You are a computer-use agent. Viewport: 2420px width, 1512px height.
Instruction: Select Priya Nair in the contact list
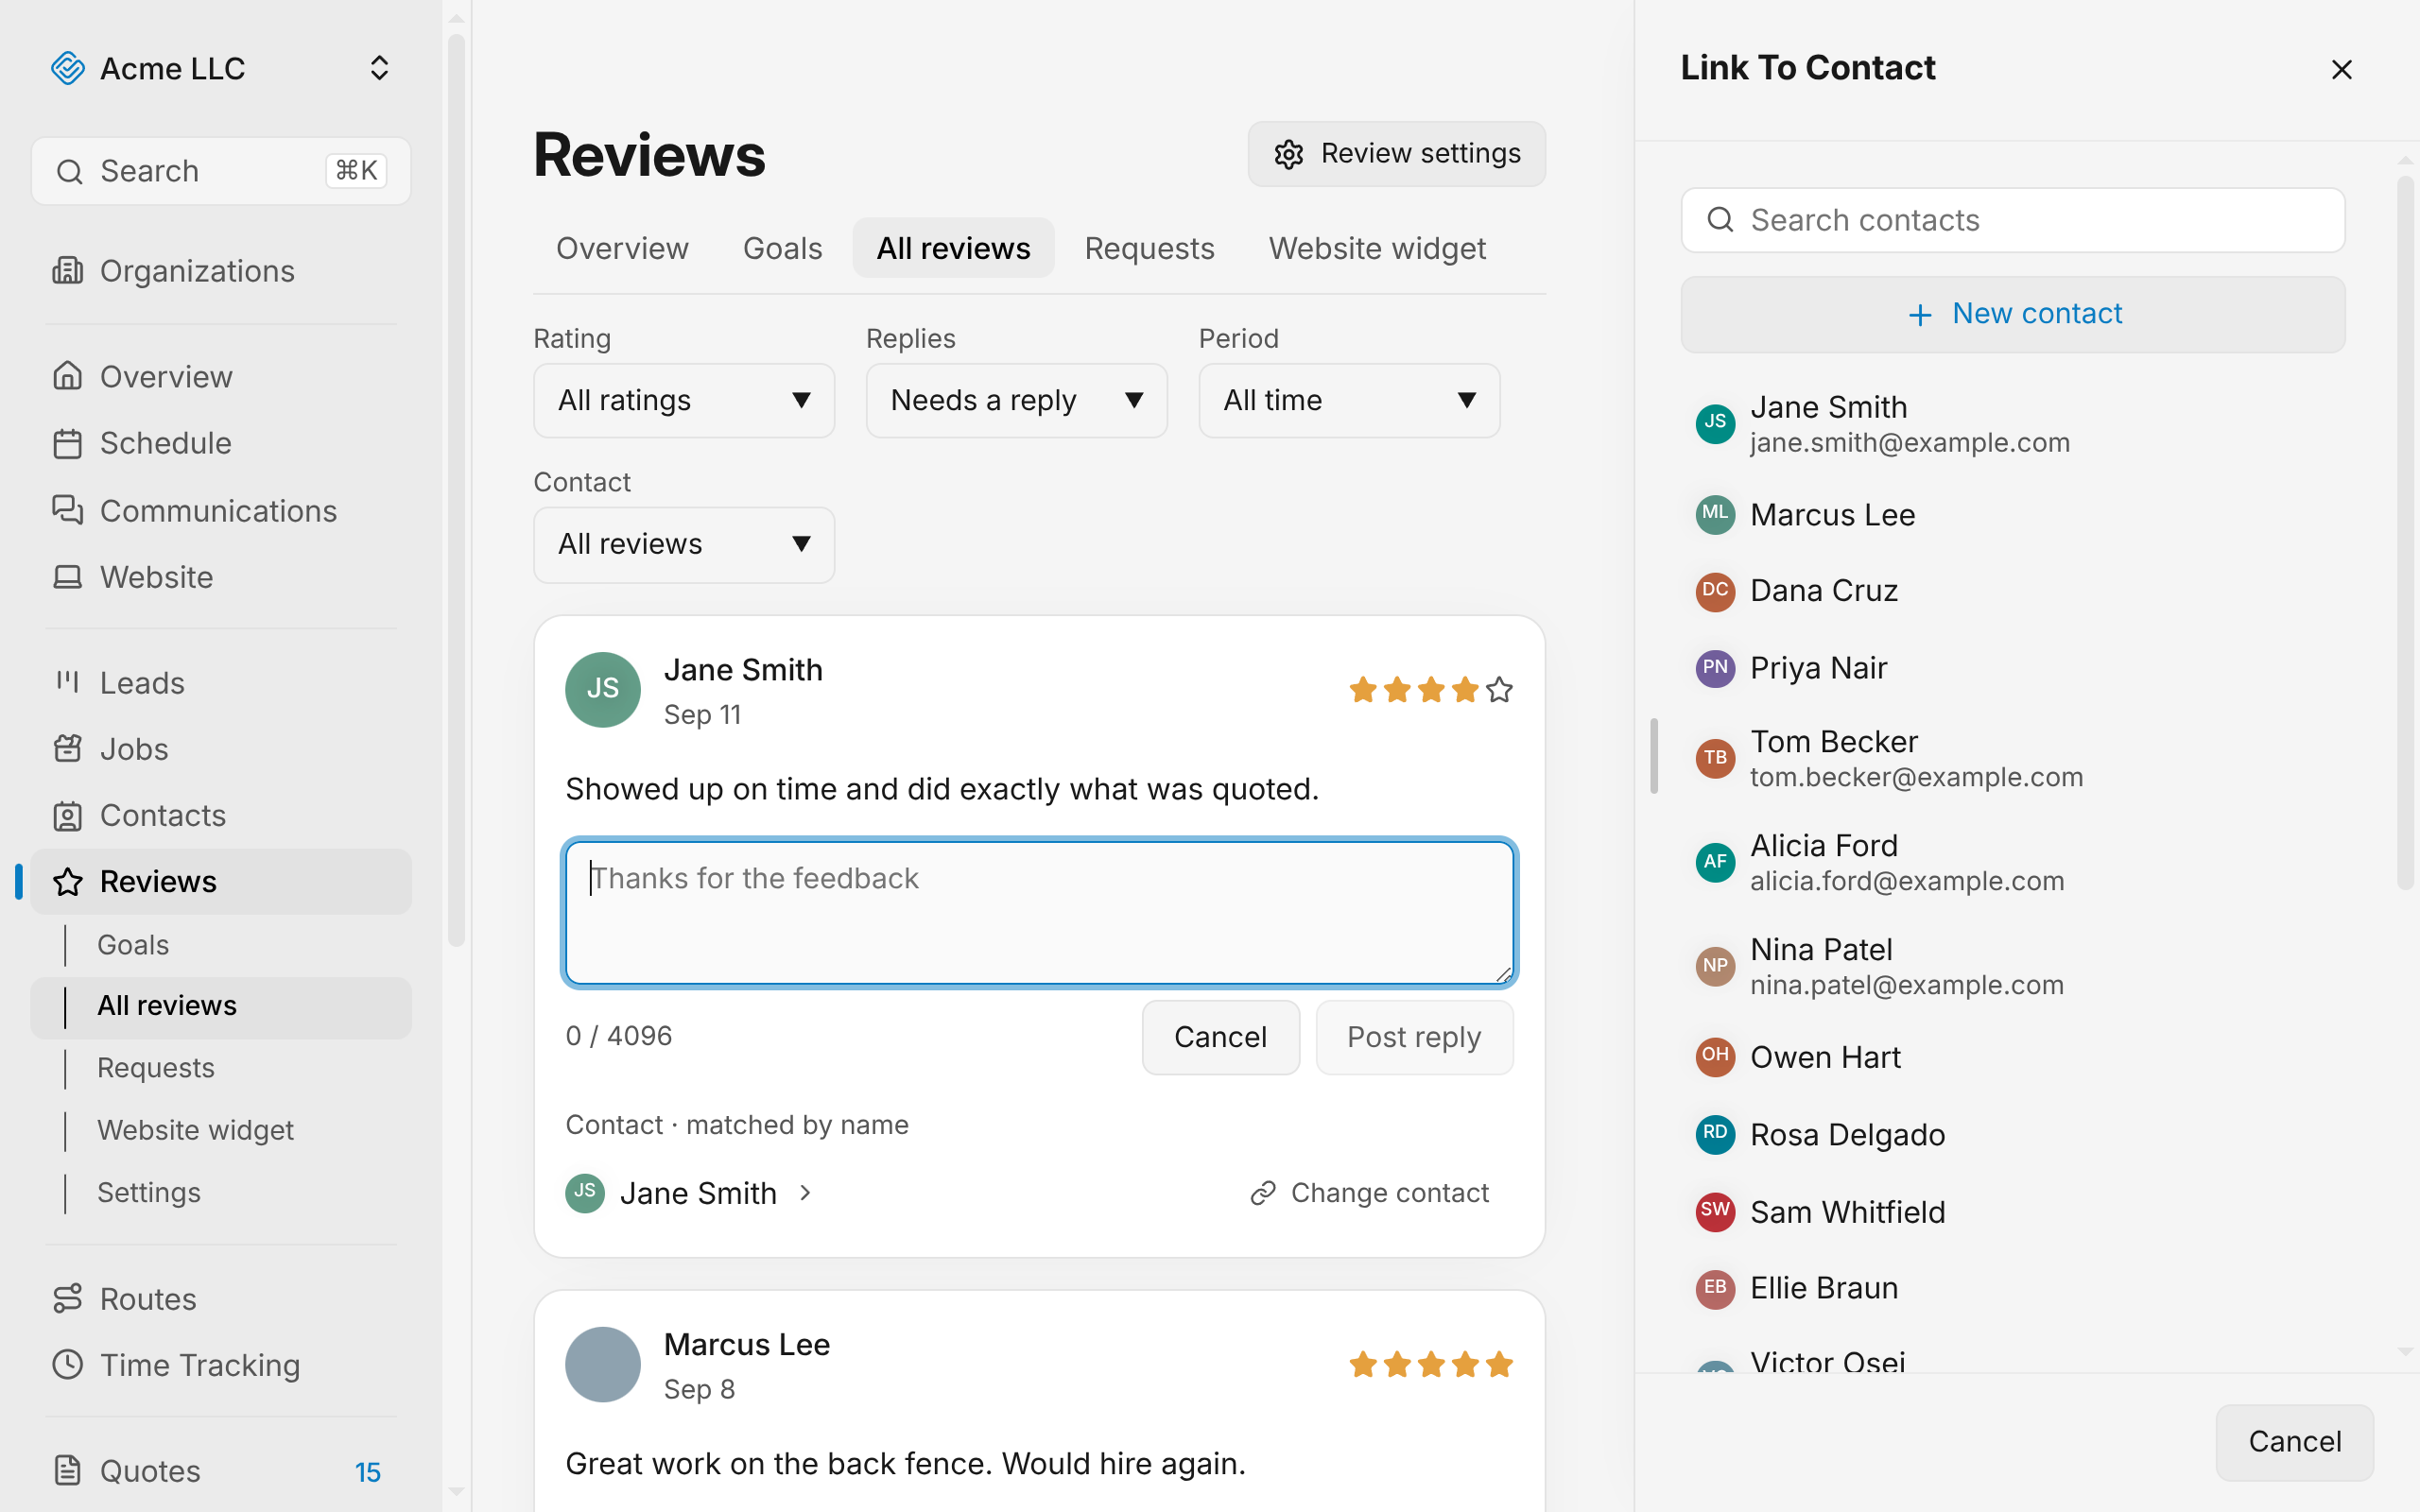point(2012,668)
